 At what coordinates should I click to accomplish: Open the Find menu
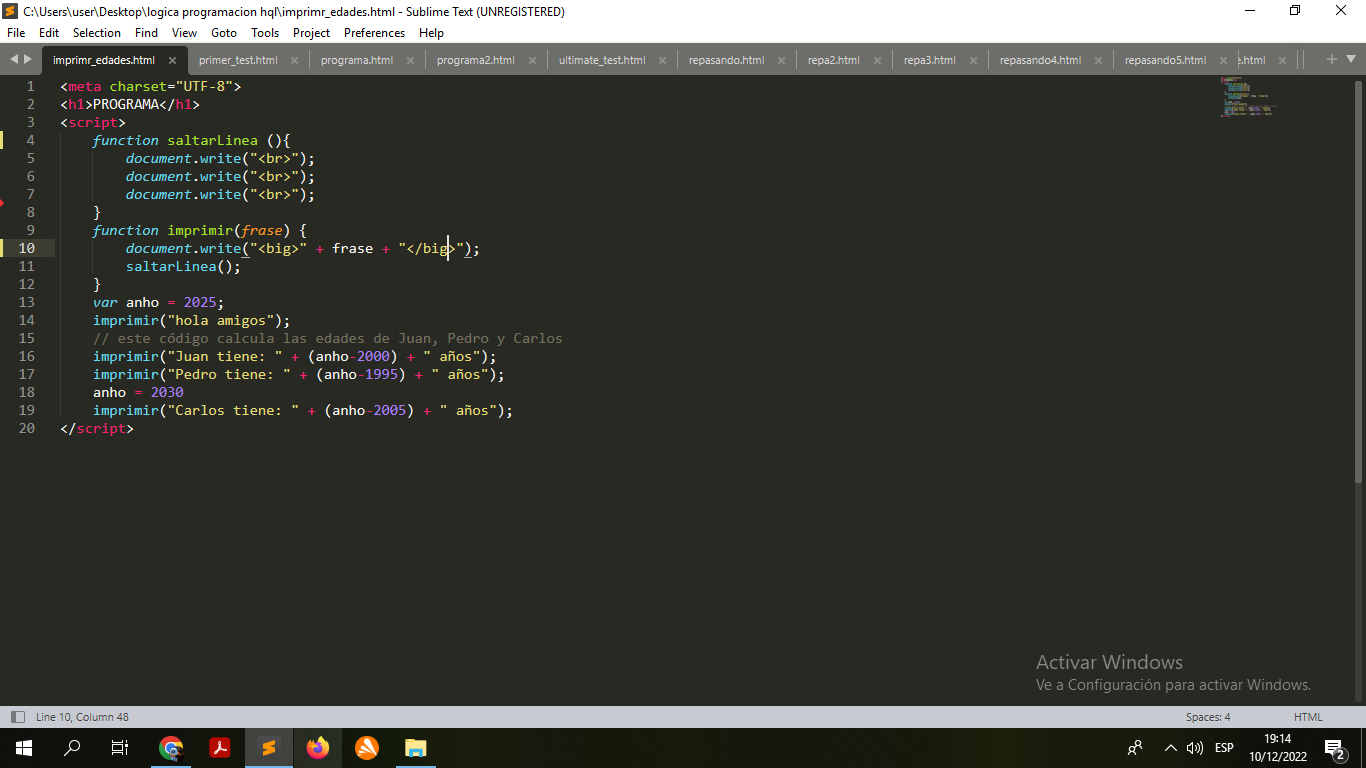[146, 33]
